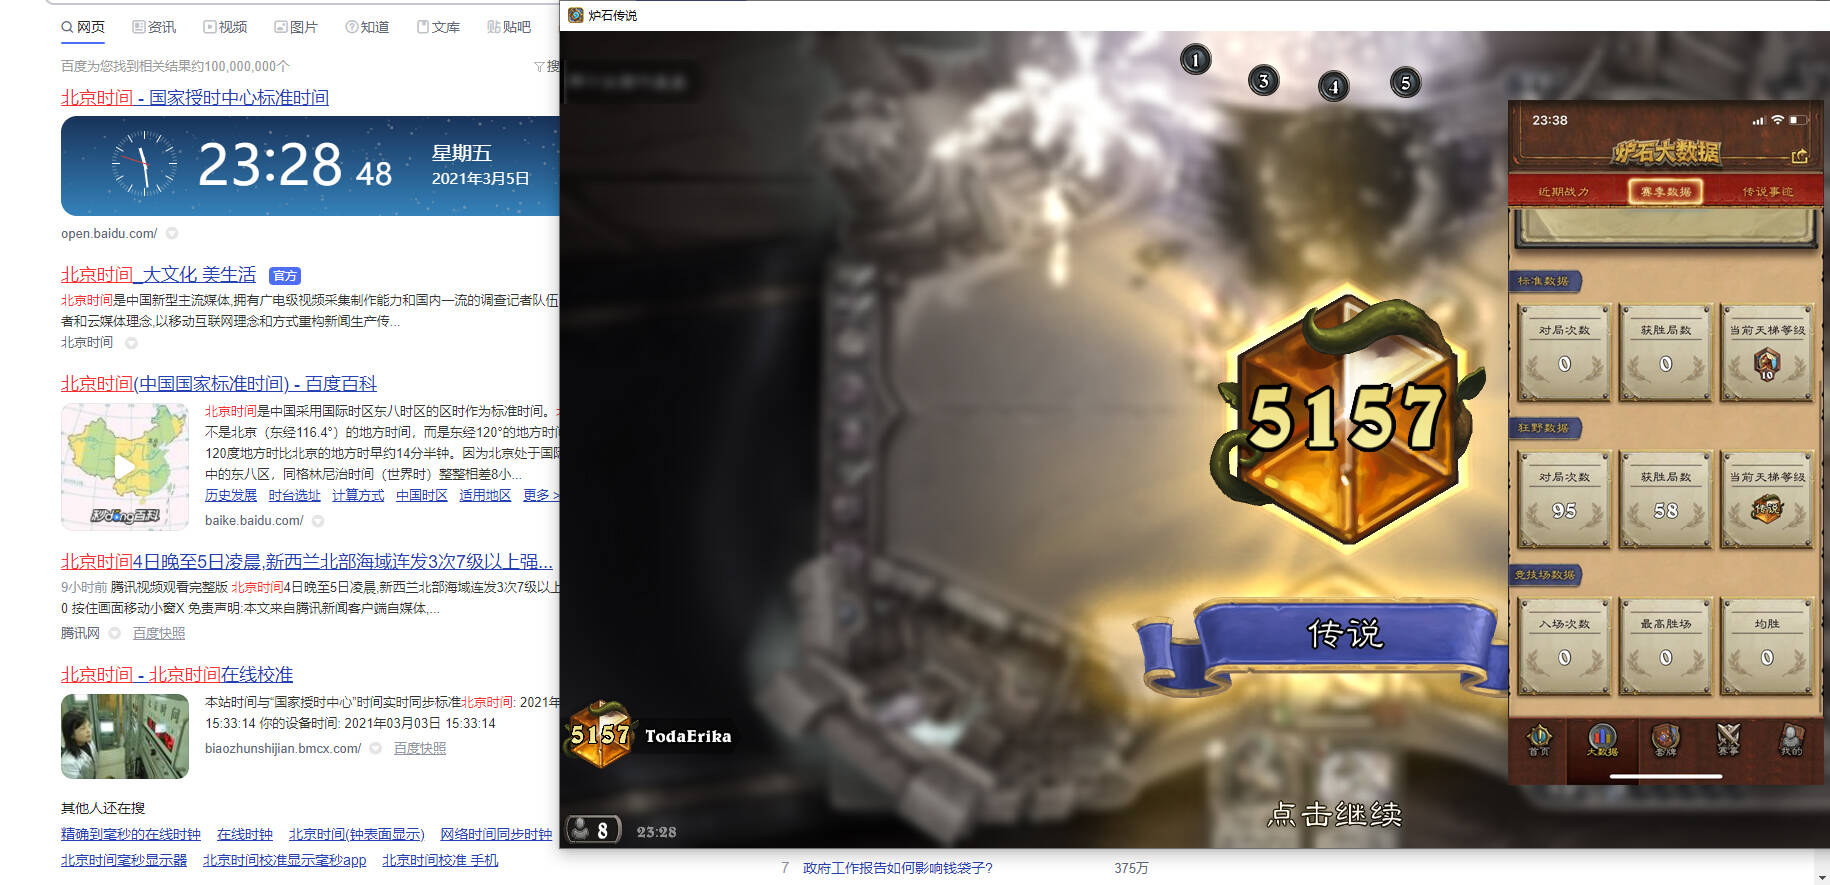1830x885 pixels.
Task: Open the 首页 home icon in bottom bar
Action: click(x=1539, y=741)
